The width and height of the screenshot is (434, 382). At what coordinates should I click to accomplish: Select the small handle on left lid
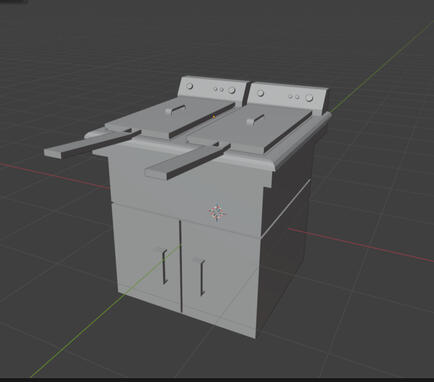(x=175, y=109)
